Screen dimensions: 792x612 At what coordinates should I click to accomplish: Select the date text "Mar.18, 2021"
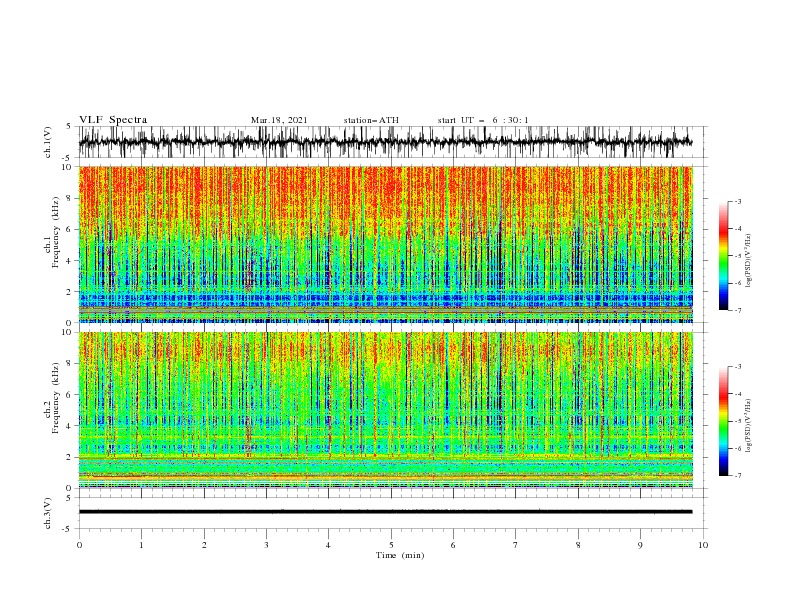coord(279,120)
